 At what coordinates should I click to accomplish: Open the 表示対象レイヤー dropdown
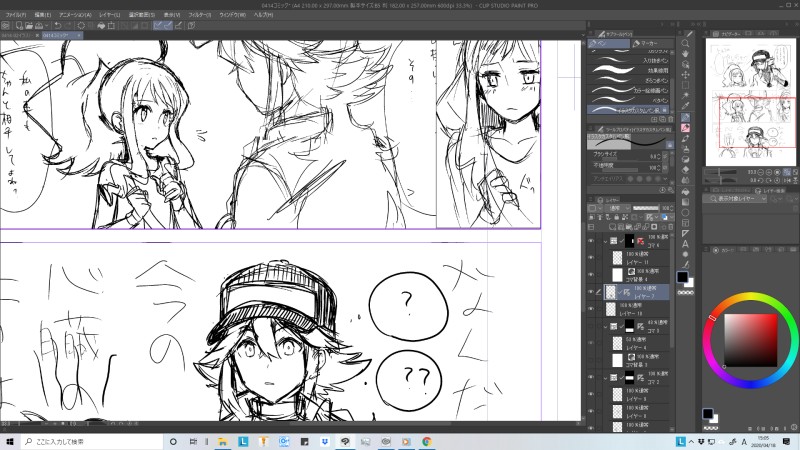point(735,198)
